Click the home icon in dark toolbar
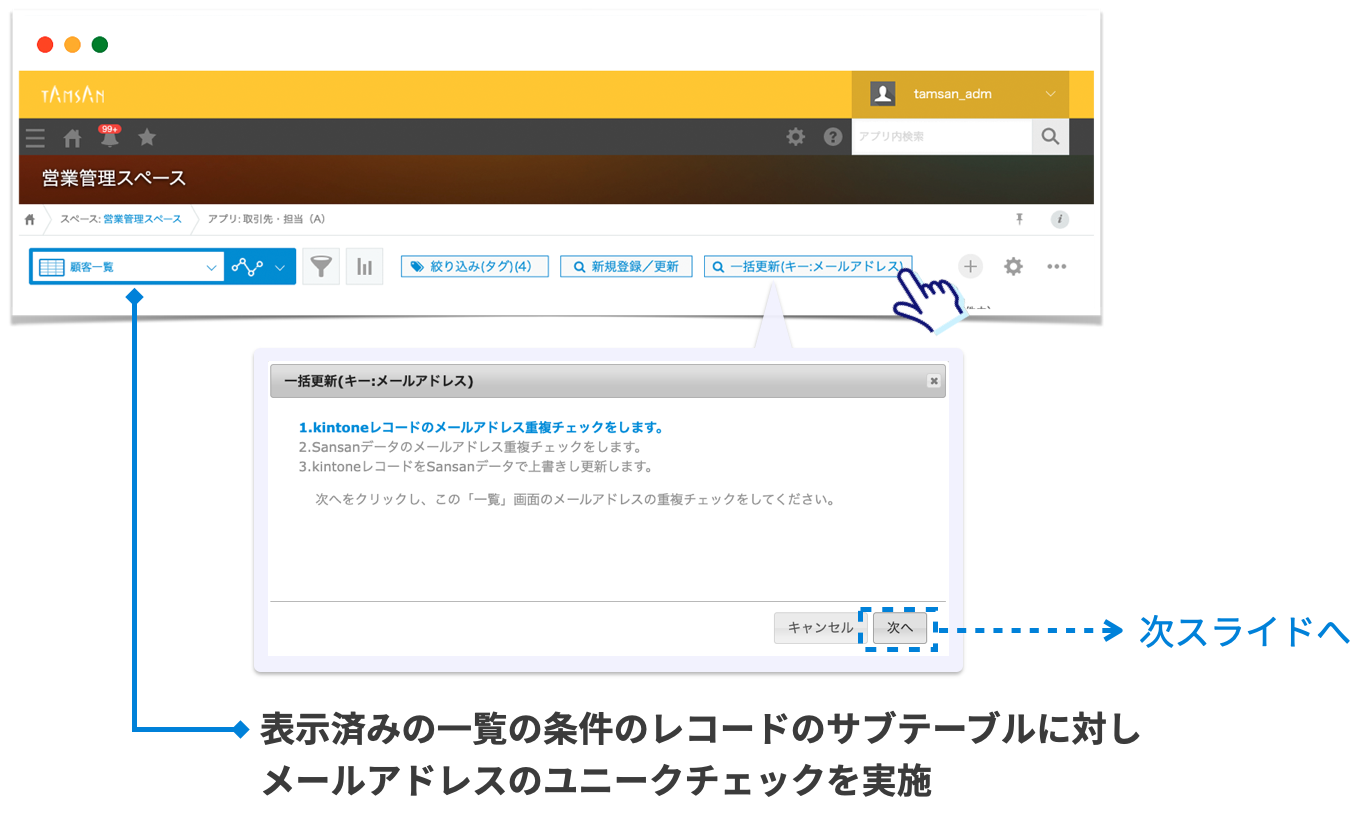This screenshot has height=815, width=1368. (x=72, y=138)
